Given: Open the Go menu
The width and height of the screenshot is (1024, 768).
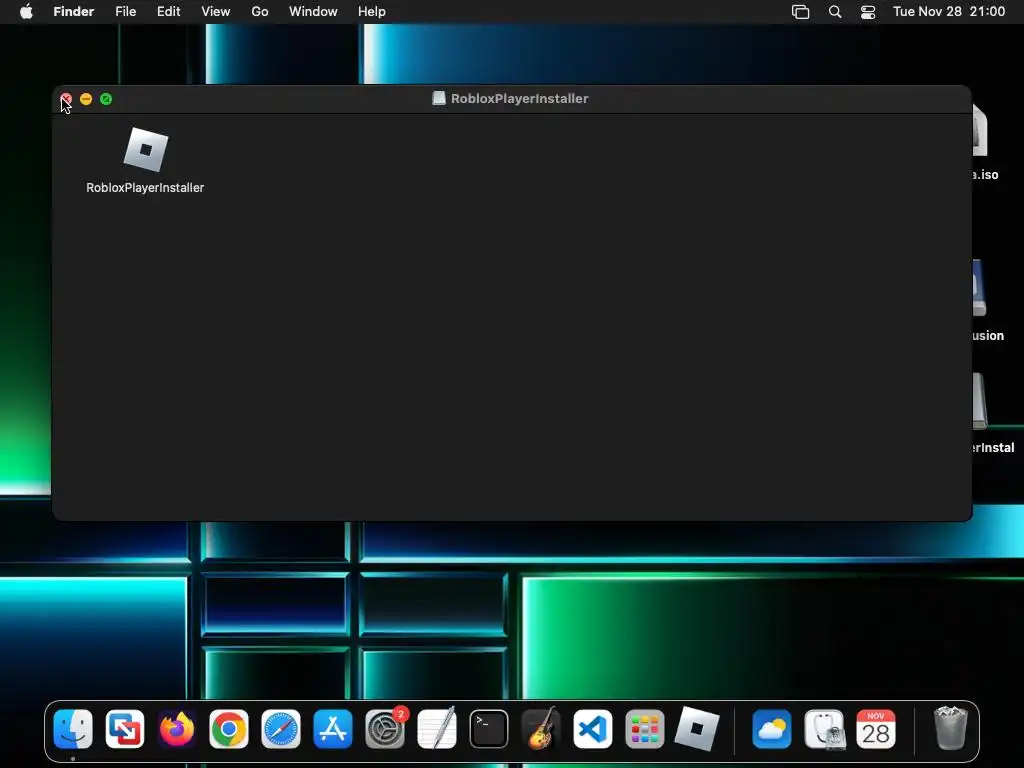Looking at the screenshot, I should (260, 12).
